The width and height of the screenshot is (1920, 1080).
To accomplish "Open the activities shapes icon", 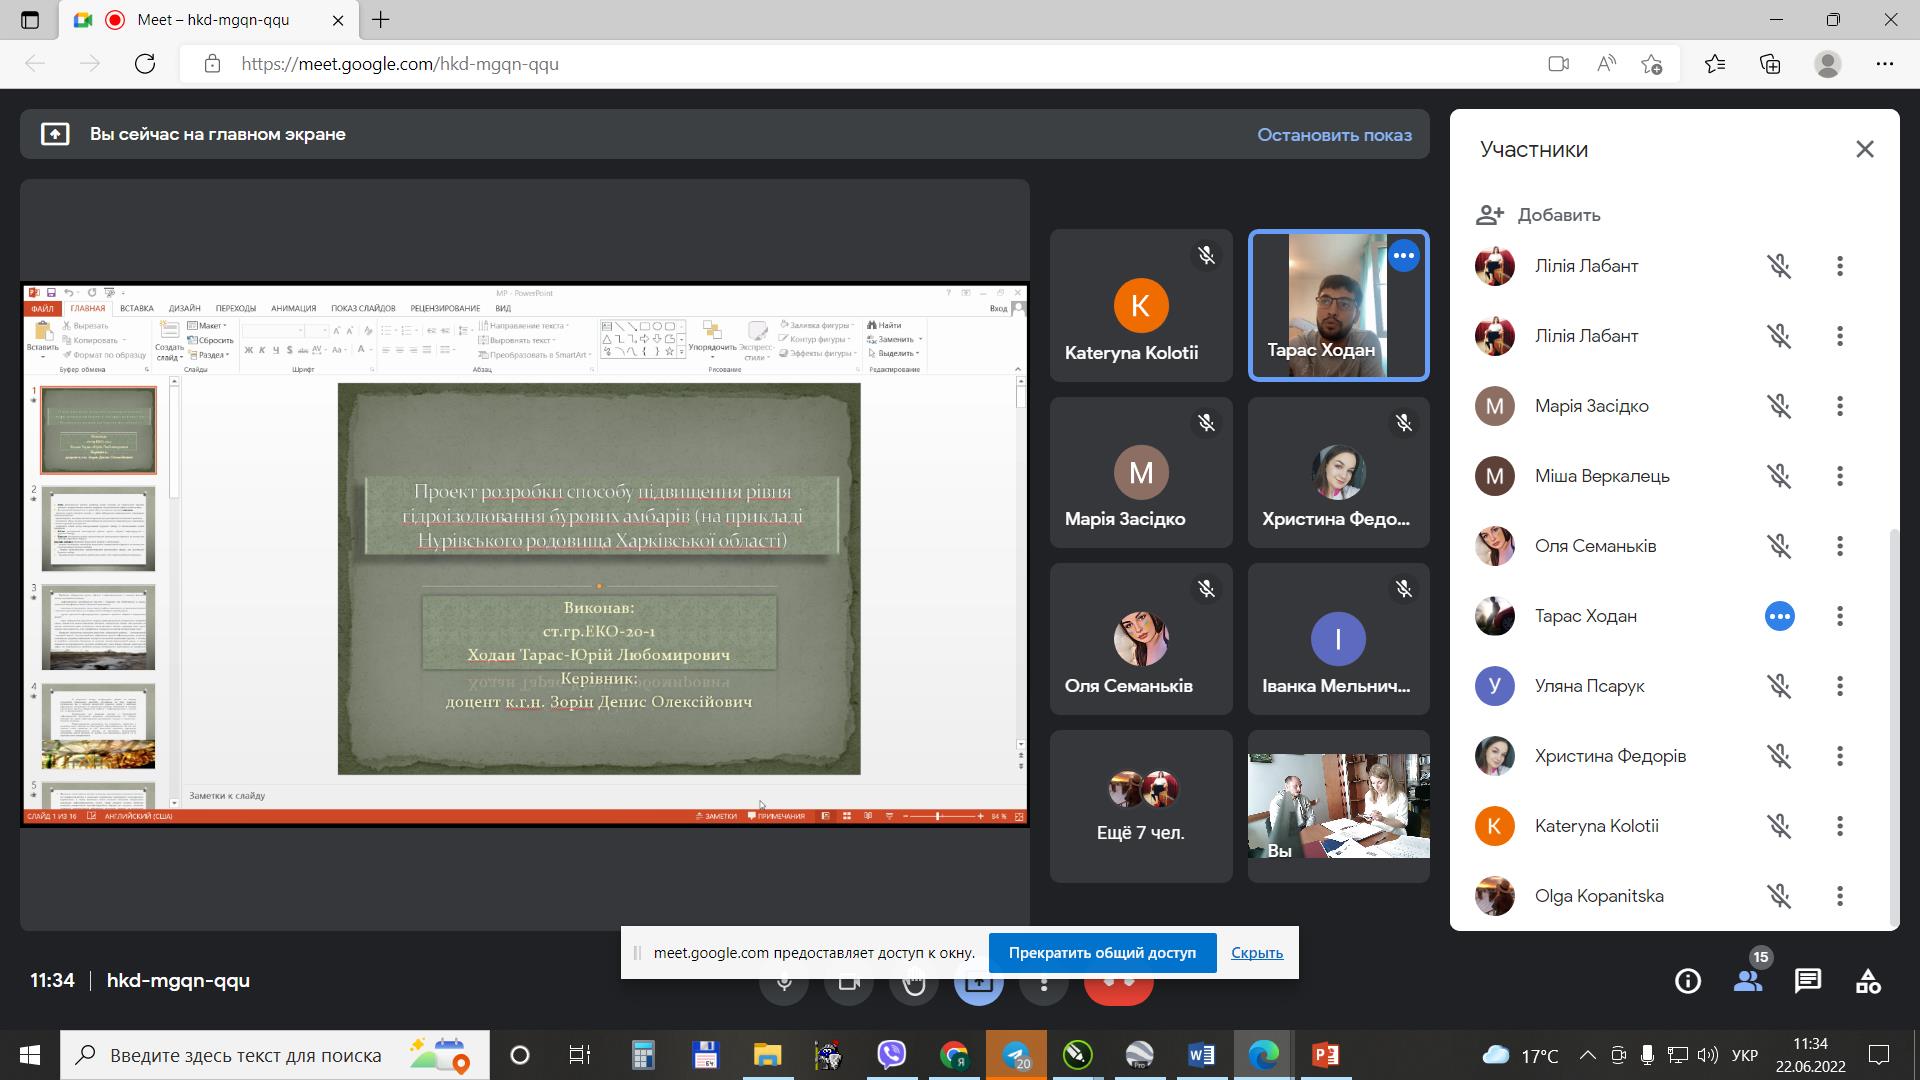I will pos(1868,981).
